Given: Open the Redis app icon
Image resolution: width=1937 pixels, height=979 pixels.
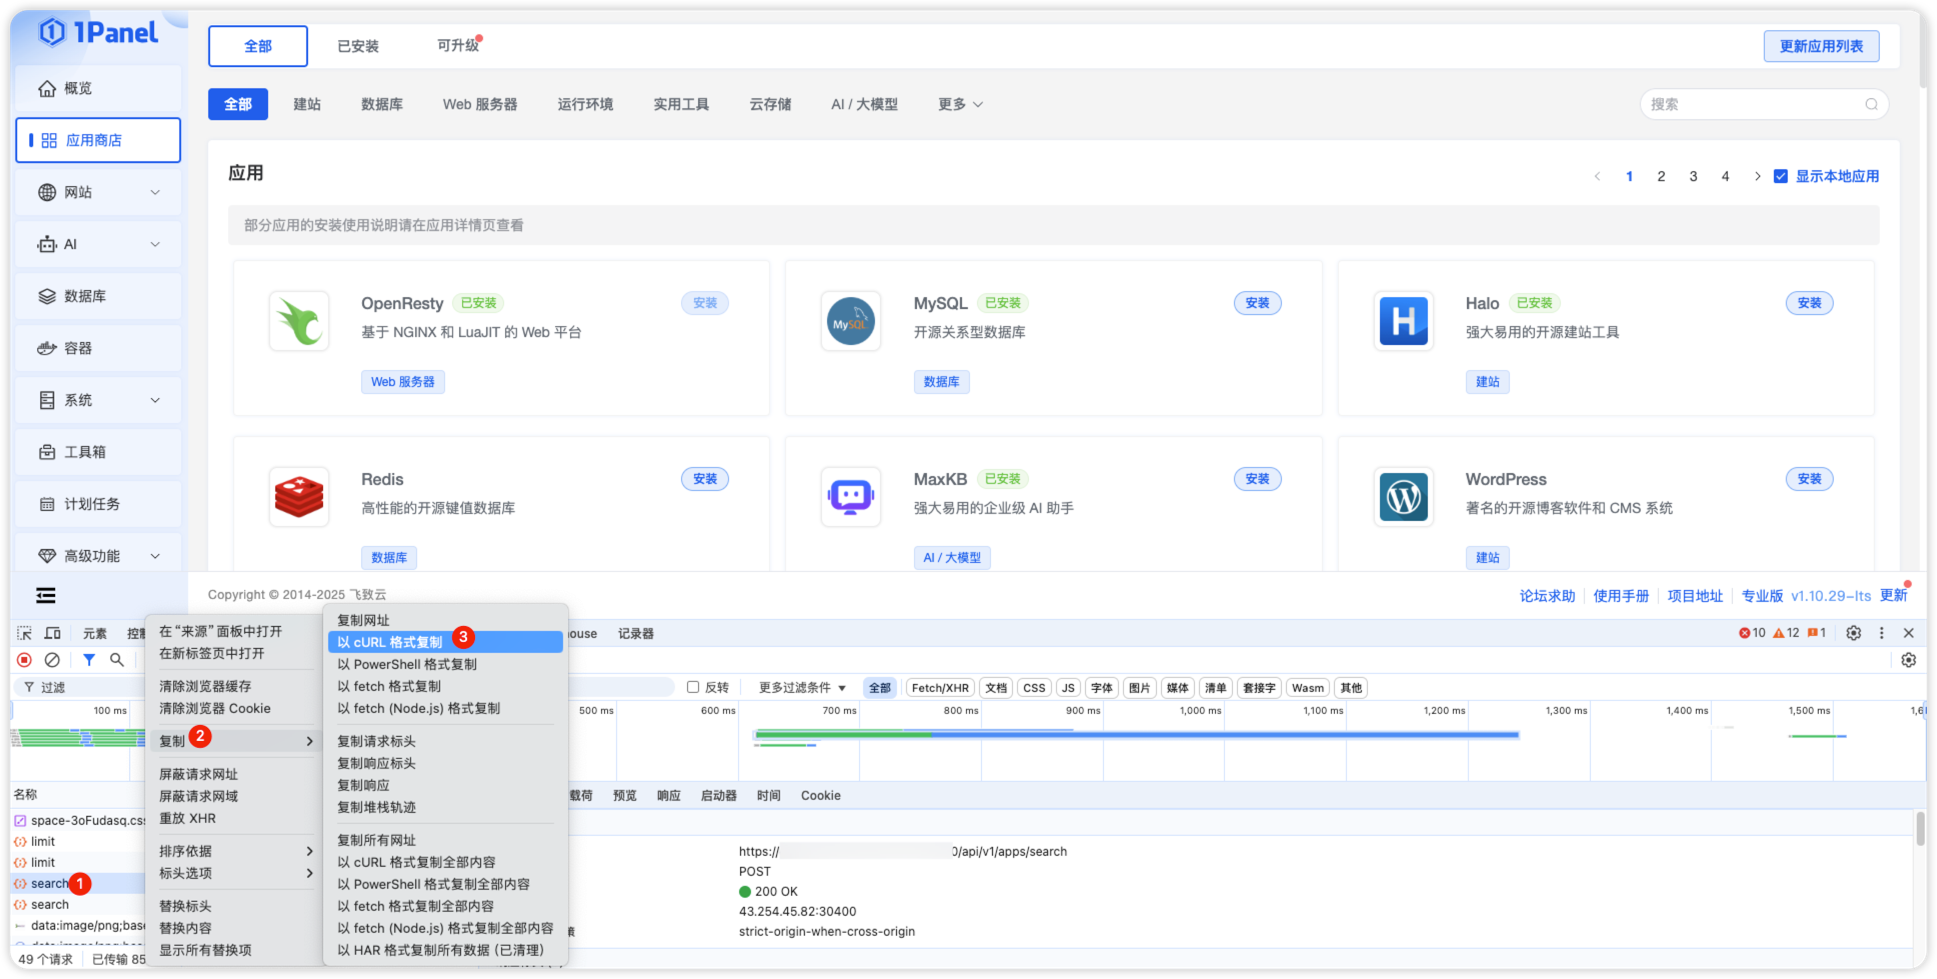Looking at the screenshot, I should point(299,497).
